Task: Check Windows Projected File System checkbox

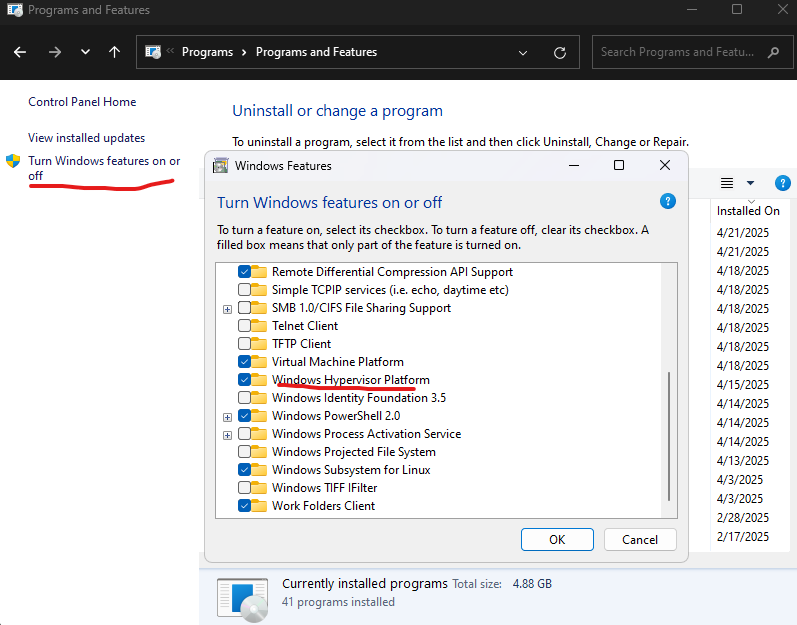Action: click(244, 452)
